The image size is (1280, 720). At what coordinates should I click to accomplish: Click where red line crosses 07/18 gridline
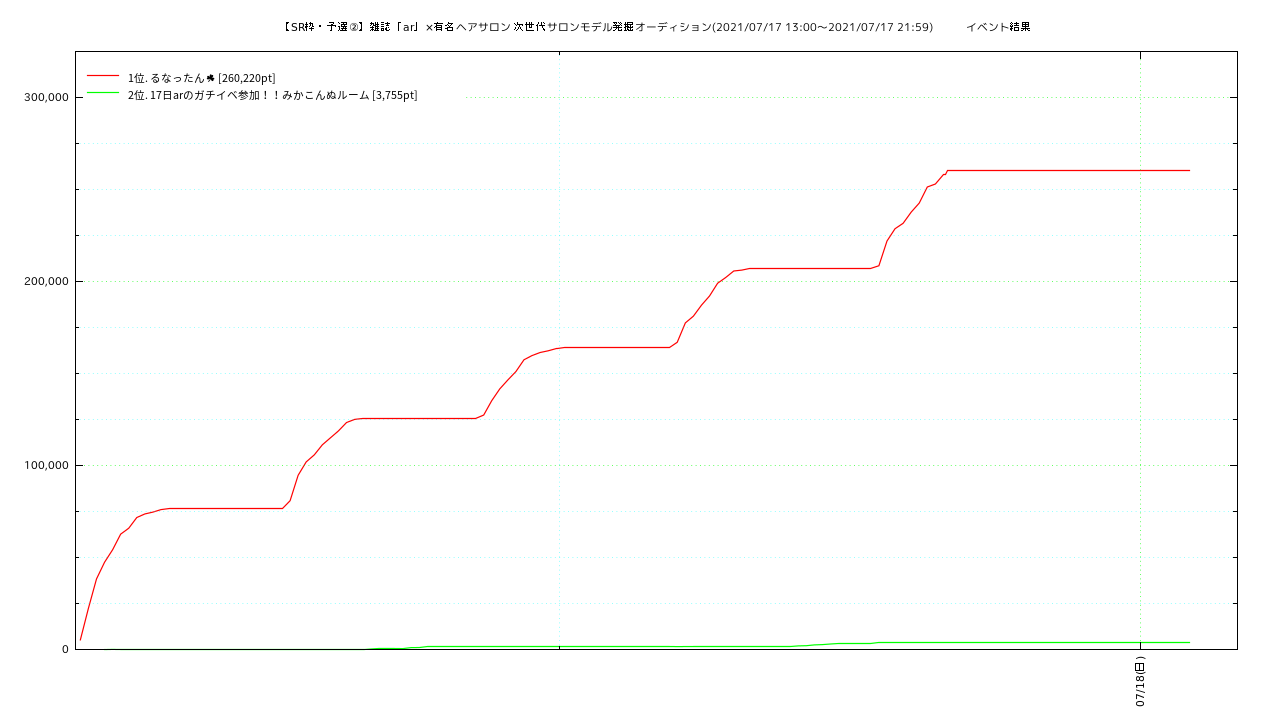pyautogui.click(x=1140, y=170)
